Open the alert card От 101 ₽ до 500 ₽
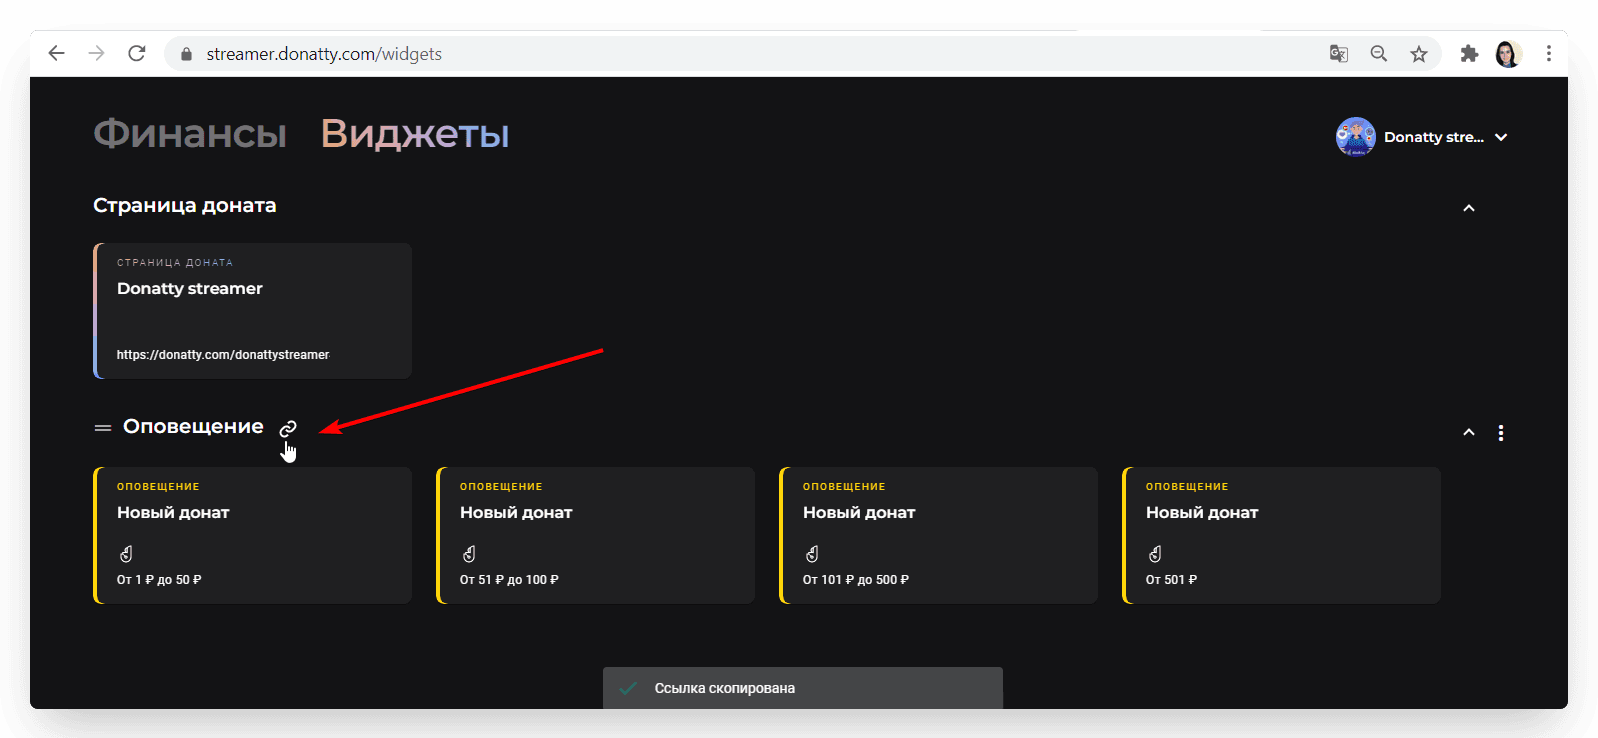 [939, 536]
